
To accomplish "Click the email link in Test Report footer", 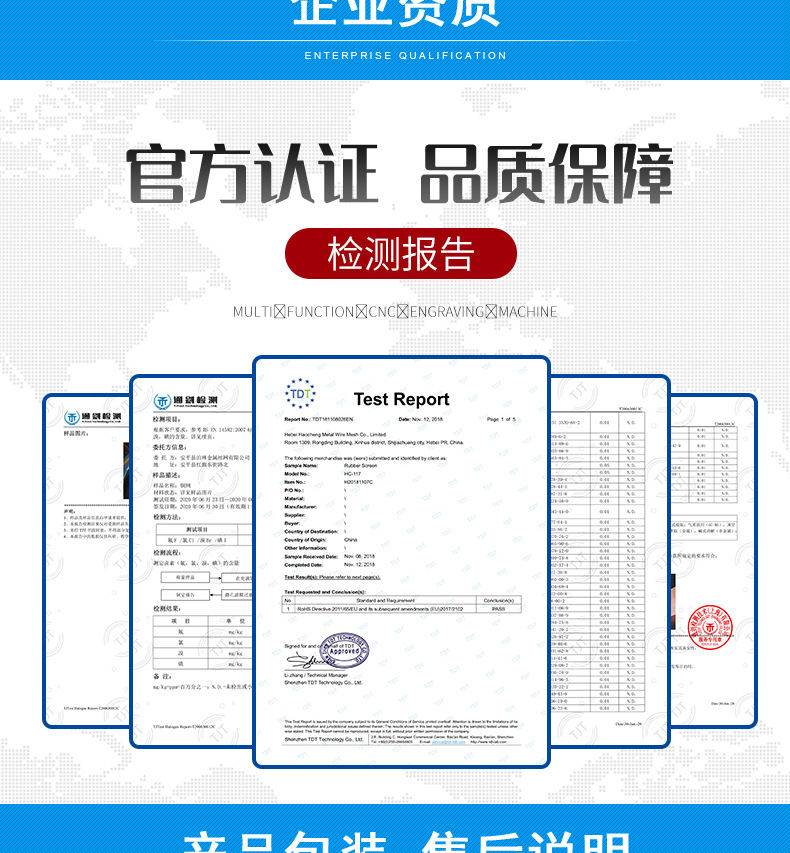I will click(448, 742).
